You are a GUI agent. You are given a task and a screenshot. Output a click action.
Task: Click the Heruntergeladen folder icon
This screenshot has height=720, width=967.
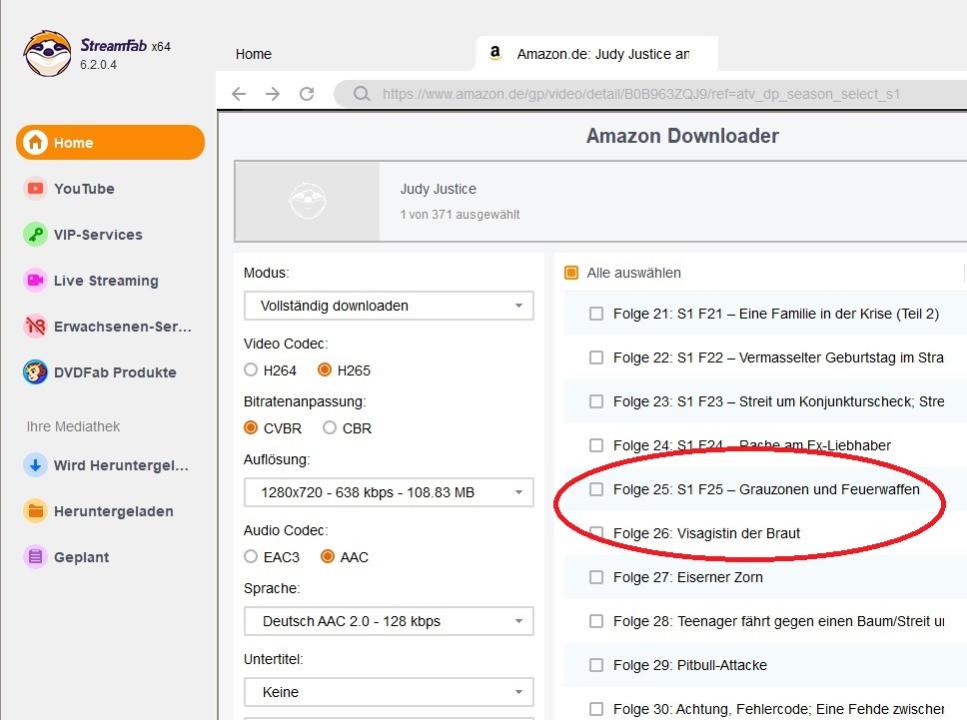[35, 511]
